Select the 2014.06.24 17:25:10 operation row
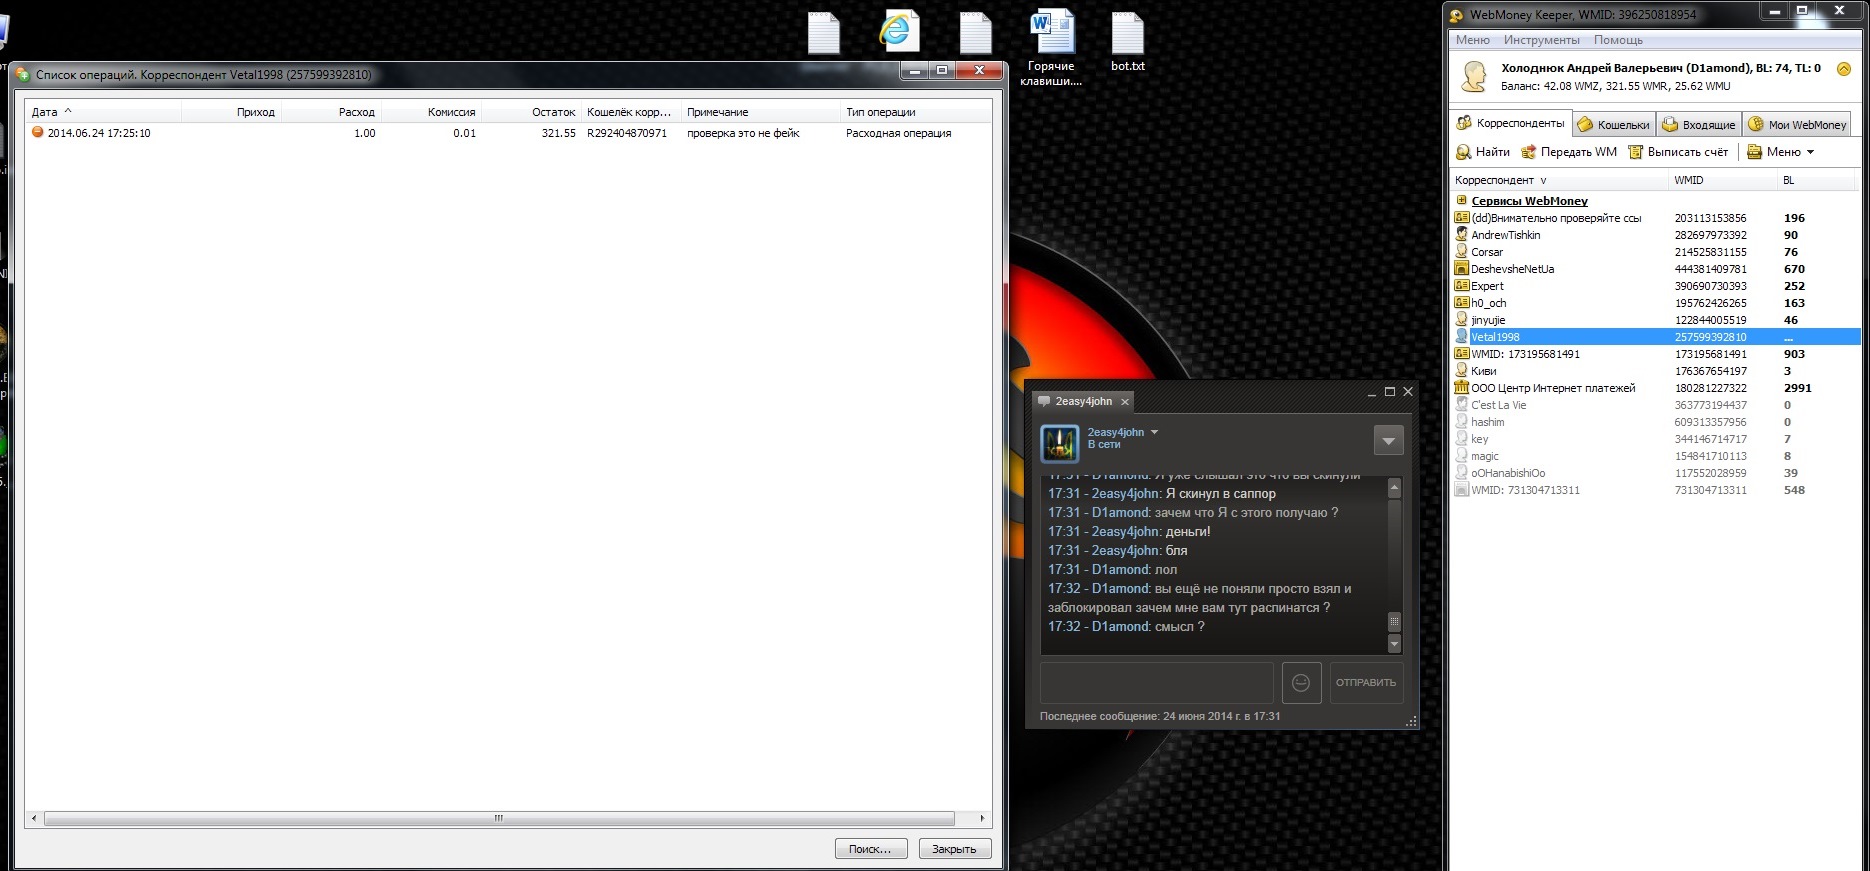The width and height of the screenshot is (1870, 871). (509, 133)
